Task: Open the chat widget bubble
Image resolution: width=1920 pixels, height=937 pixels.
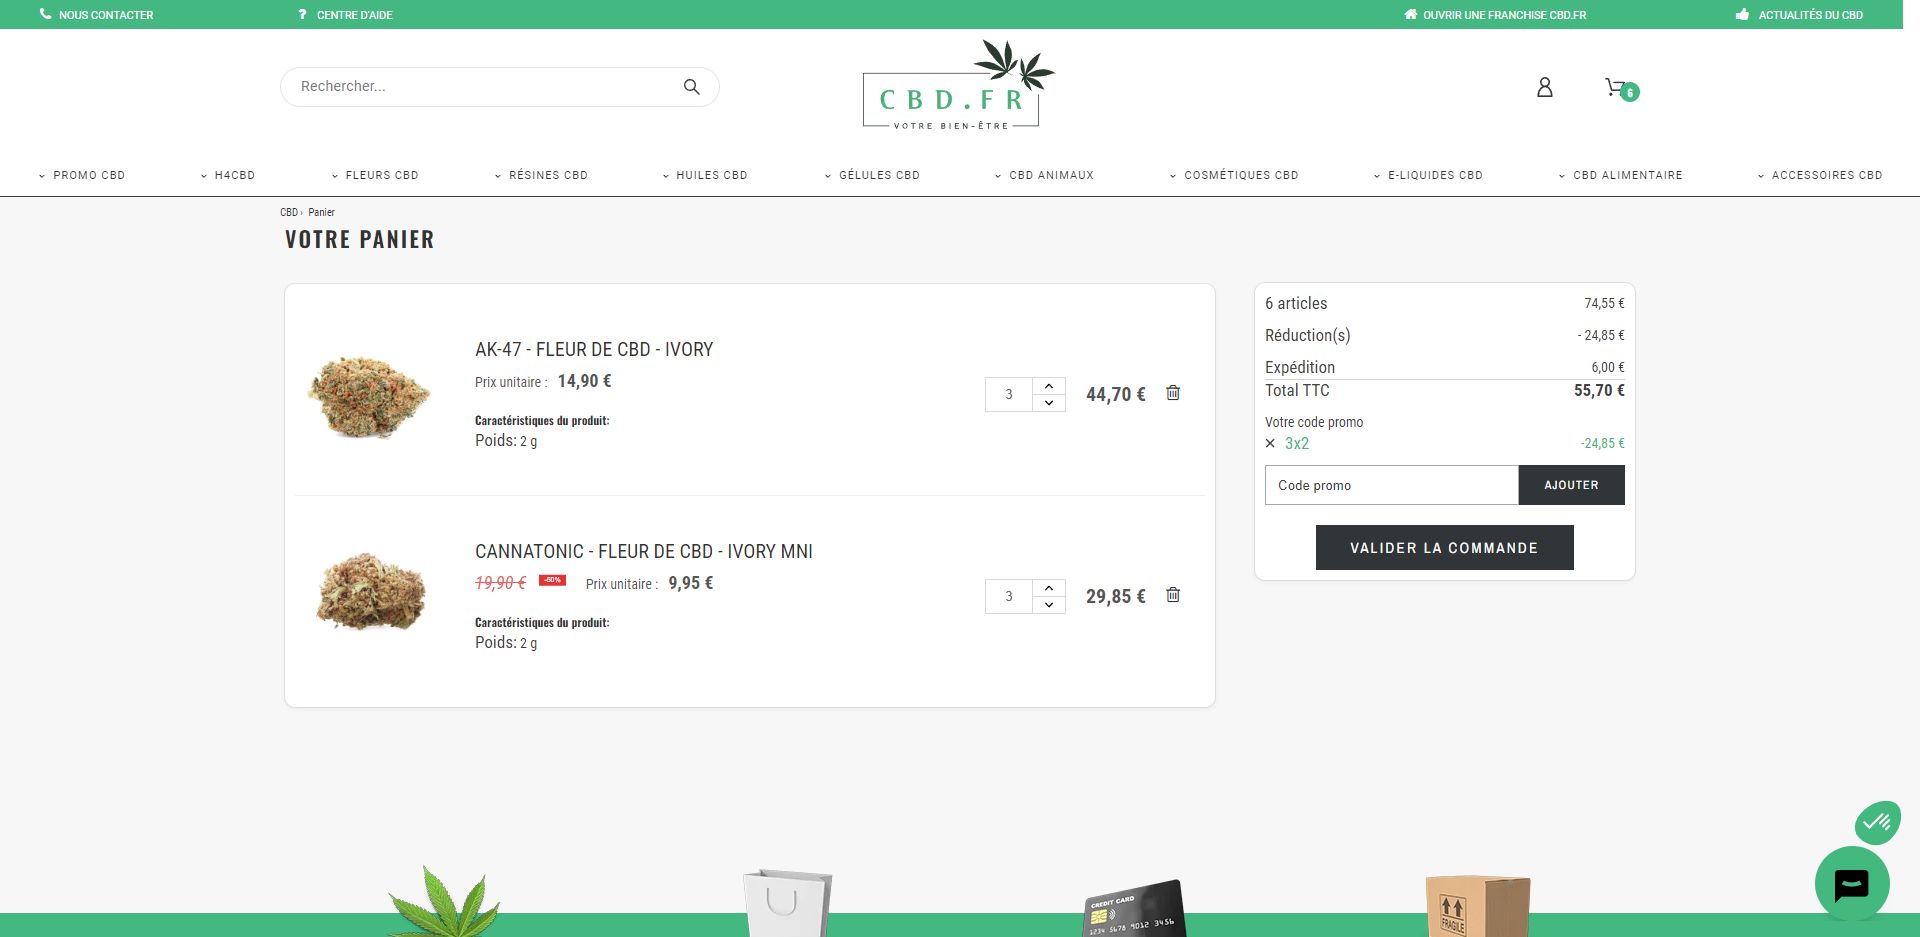Action: pyautogui.click(x=1852, y=884)
